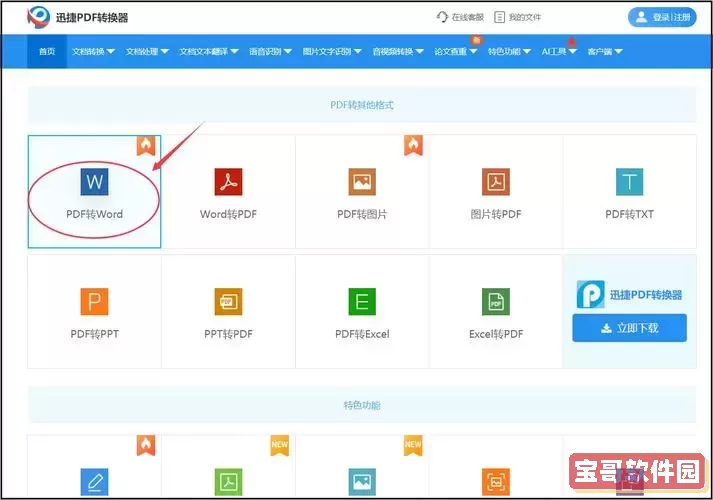Select the PDF转Excel green E icon
This screenshot has width=713, height=500.
click(362, 301)
